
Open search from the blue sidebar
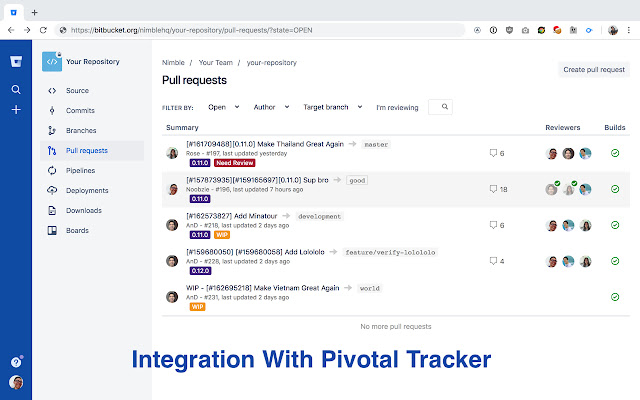16,89
